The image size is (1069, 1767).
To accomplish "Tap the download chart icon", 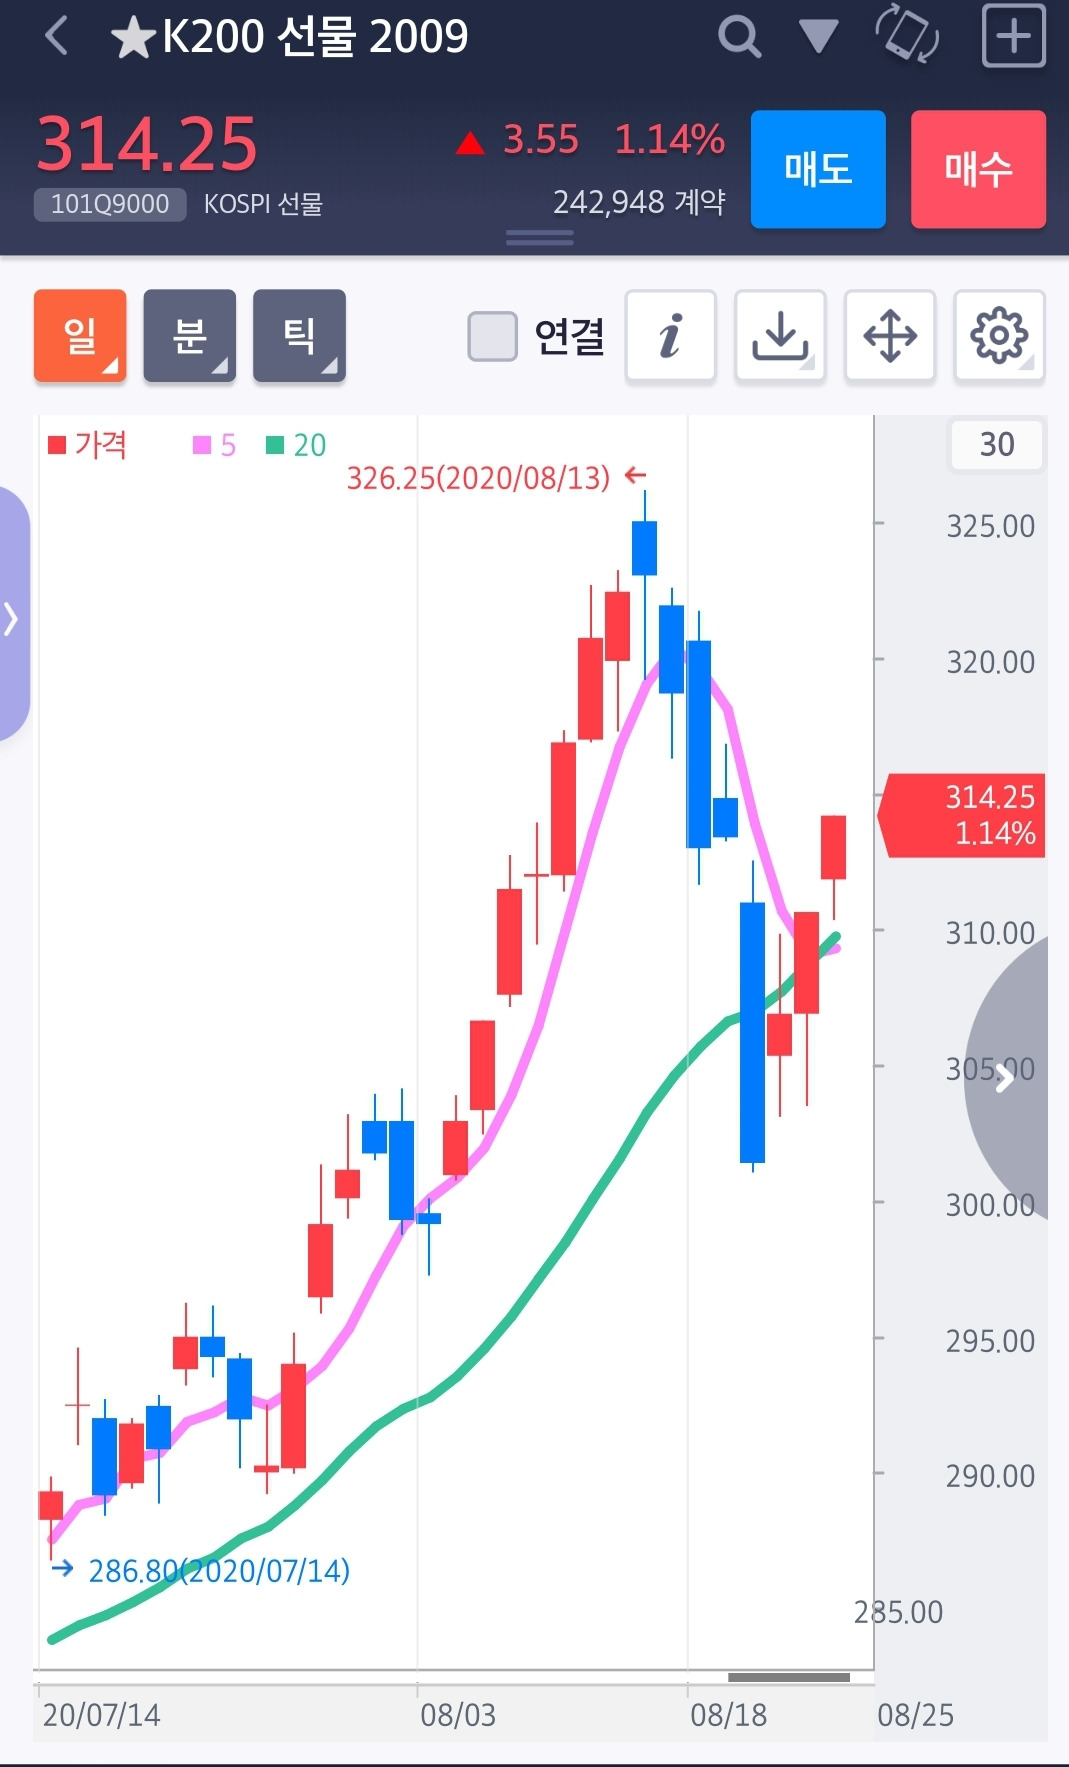I will tap(780, 336).
